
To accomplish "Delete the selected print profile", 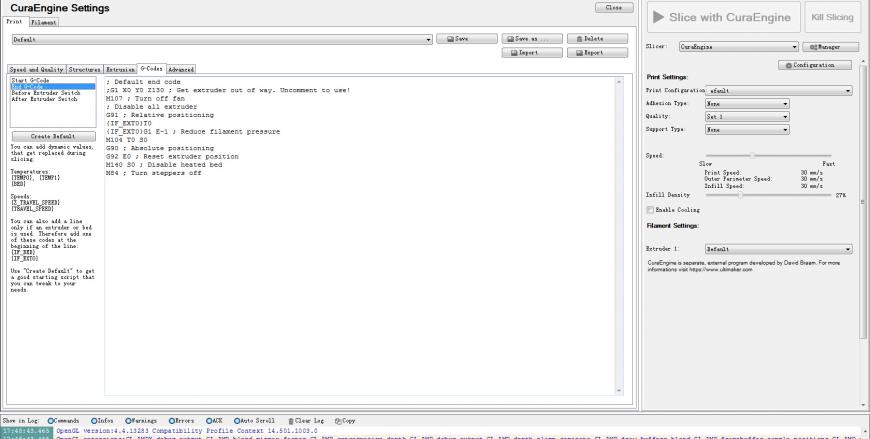I will click(598, 39).
